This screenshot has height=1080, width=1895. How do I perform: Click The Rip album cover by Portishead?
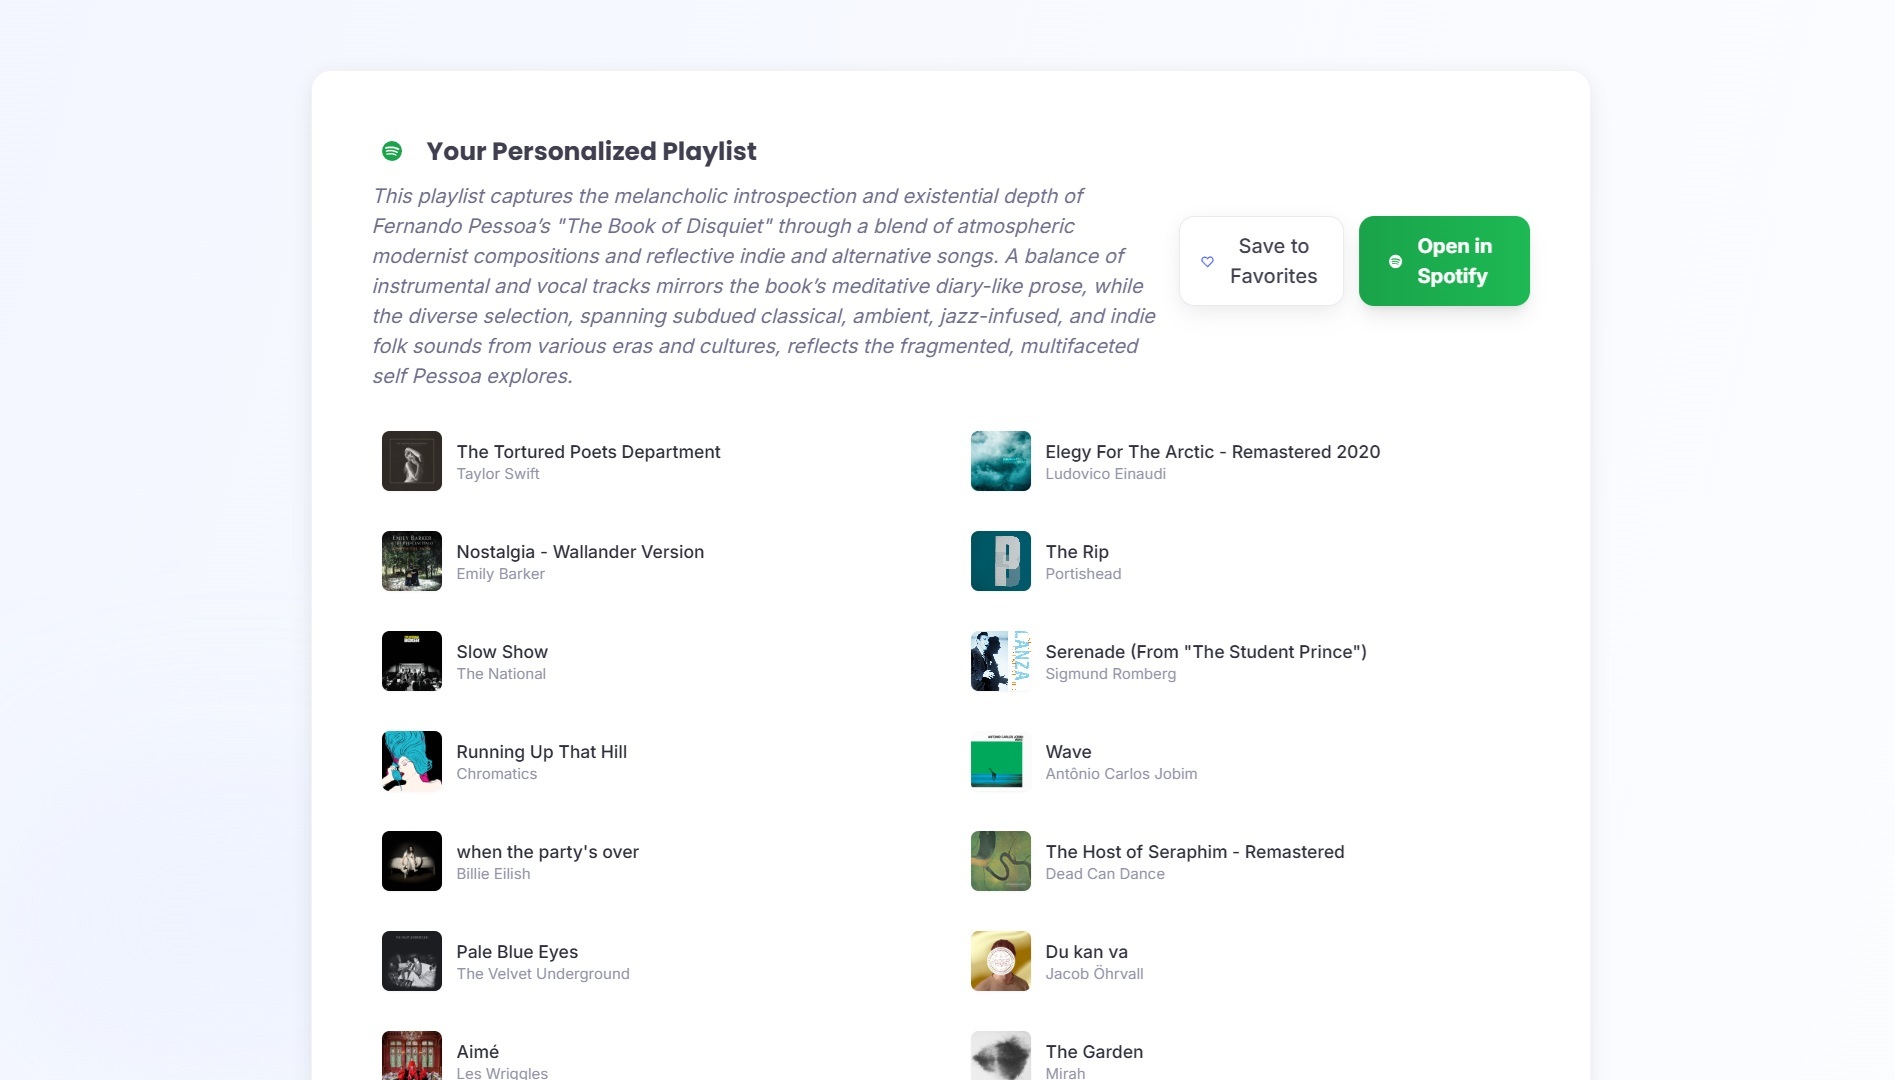click(1001, 561)
